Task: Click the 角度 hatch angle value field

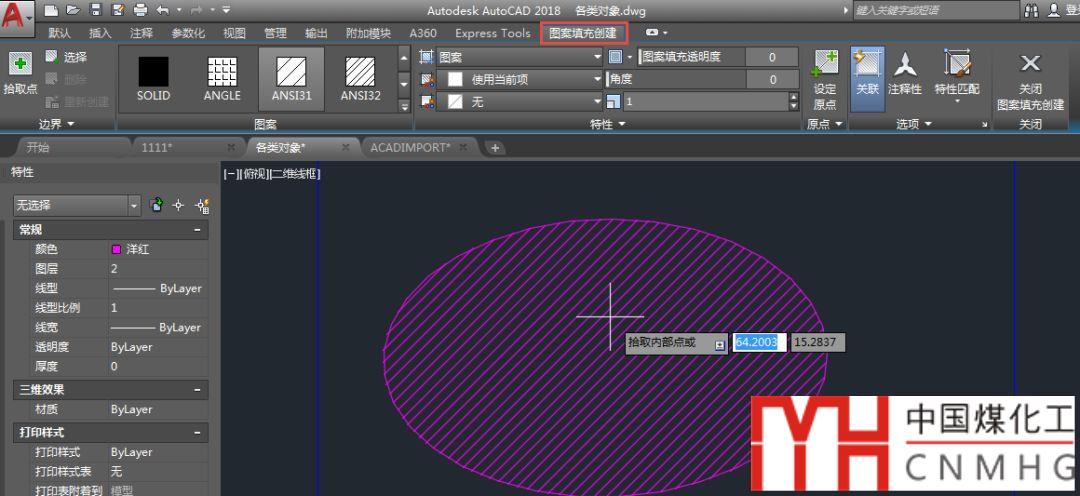Action: (772, 79)
